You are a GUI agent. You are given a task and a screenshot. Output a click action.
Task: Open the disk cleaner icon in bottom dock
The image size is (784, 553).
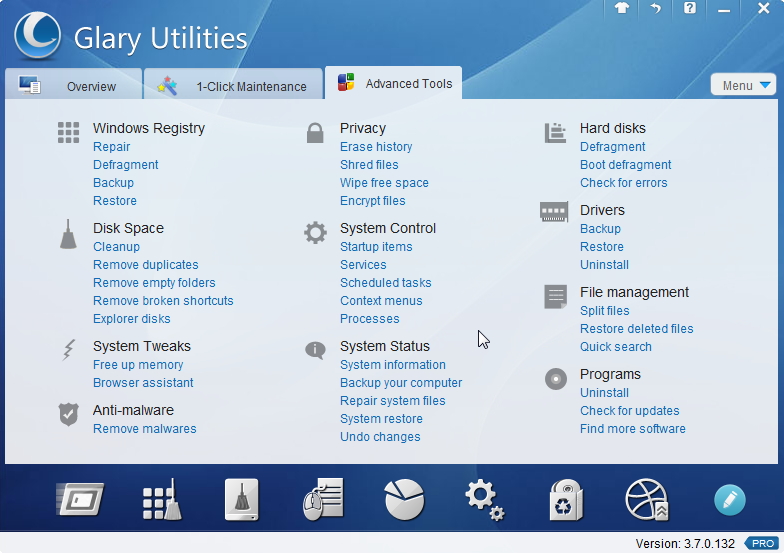pyautogui.click(x=242, y=500)
